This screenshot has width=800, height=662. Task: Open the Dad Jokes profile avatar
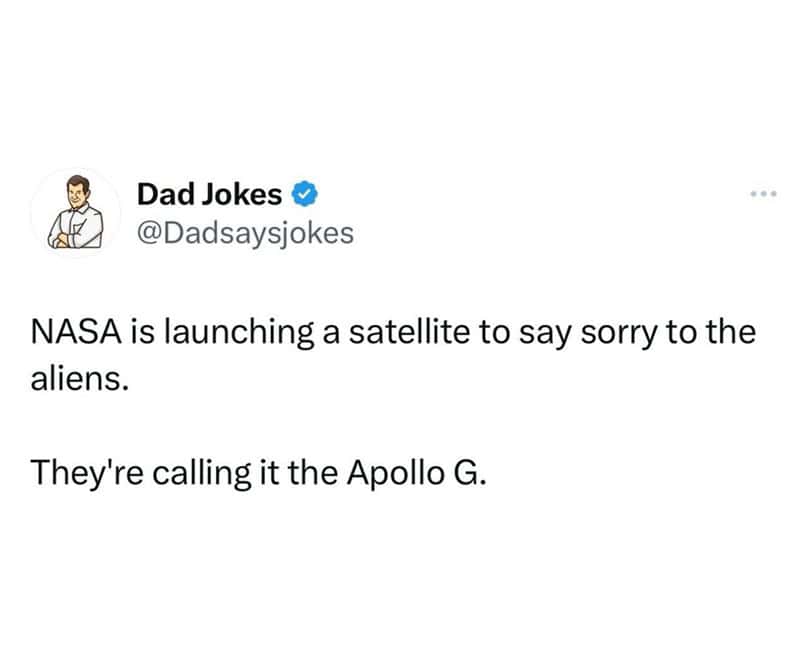tap(76, 212)
